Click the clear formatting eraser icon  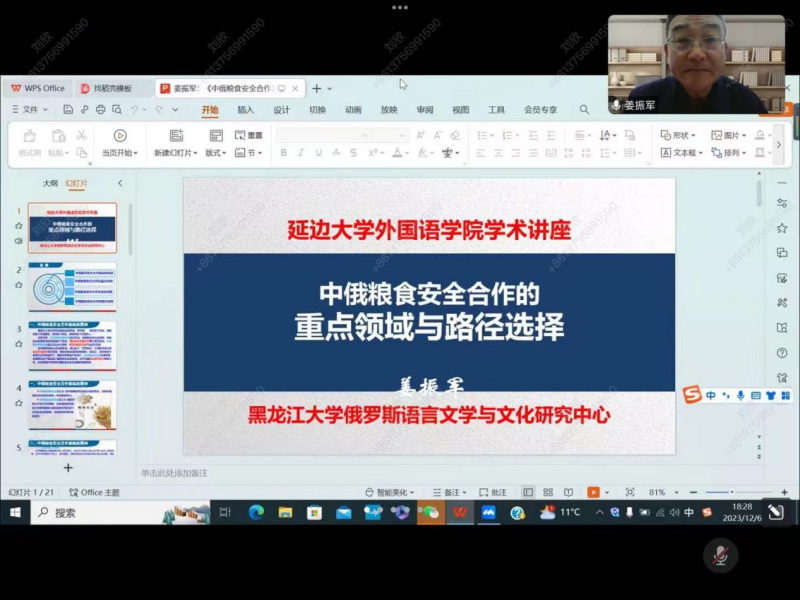[x=455, y=135]
